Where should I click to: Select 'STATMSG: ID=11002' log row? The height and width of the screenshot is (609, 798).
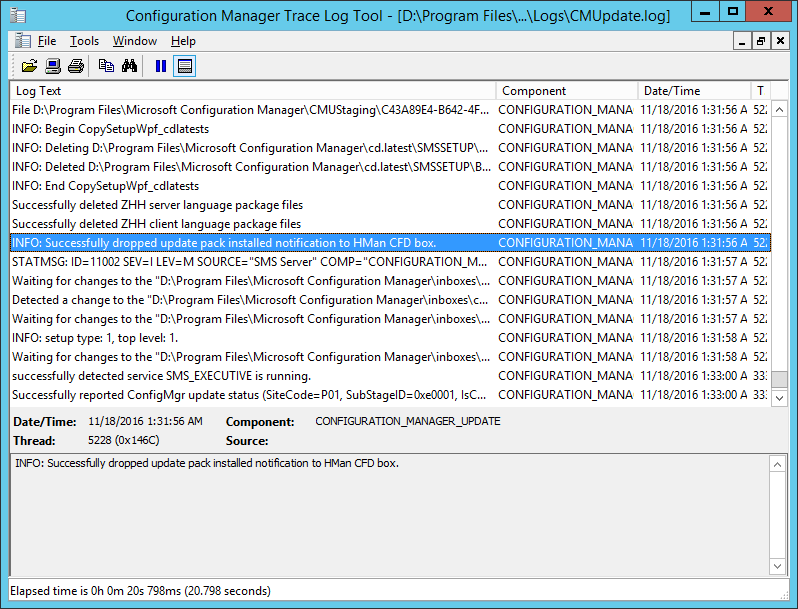tap(390, 262)
